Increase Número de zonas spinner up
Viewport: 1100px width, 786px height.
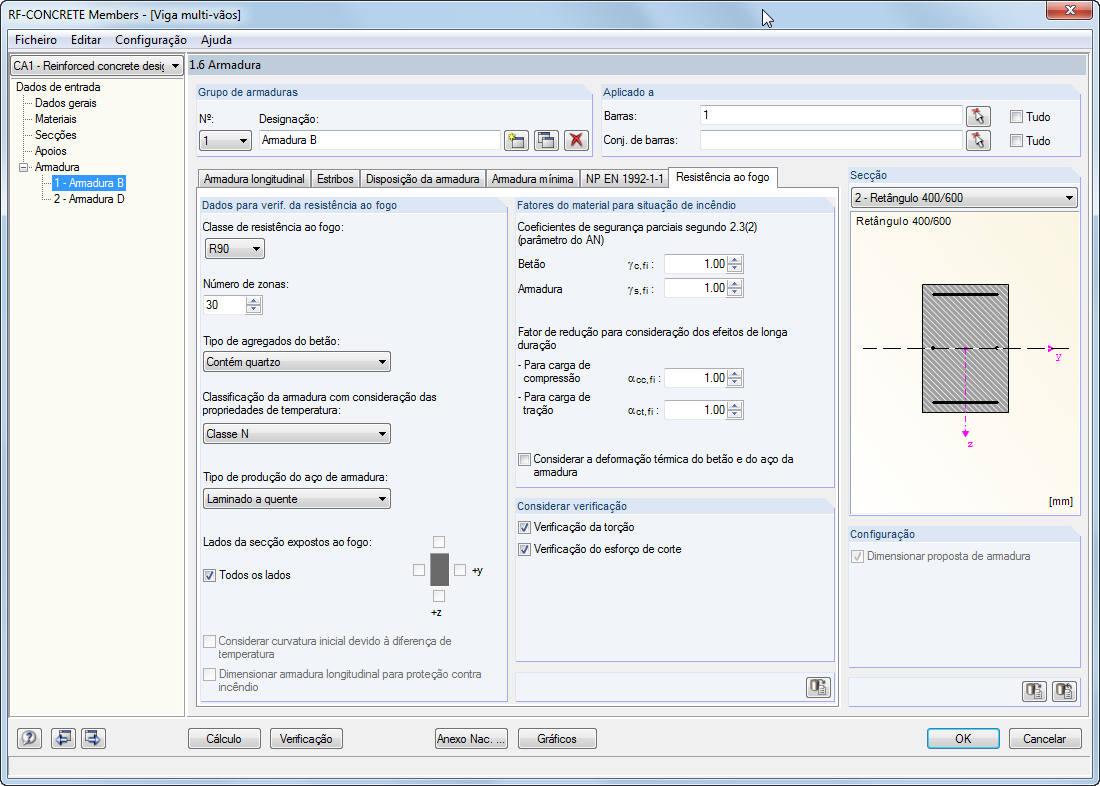[254, 300]
